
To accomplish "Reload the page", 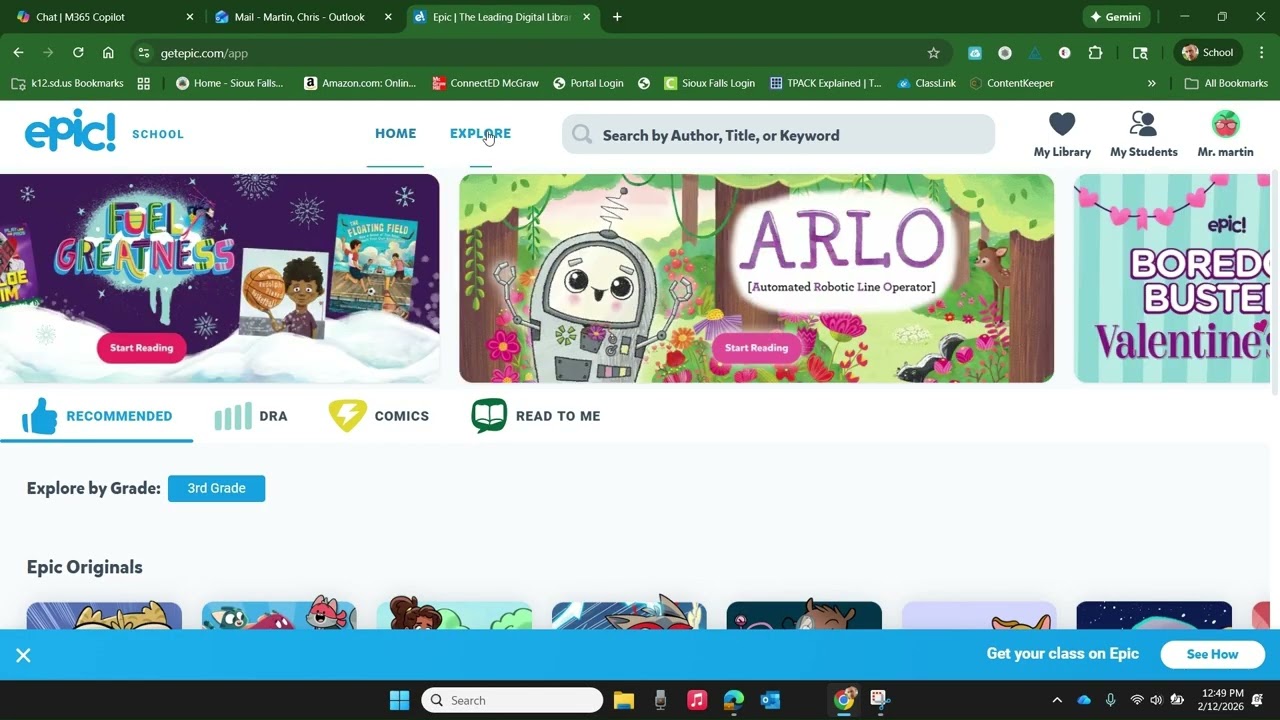I will pos(78,53).
